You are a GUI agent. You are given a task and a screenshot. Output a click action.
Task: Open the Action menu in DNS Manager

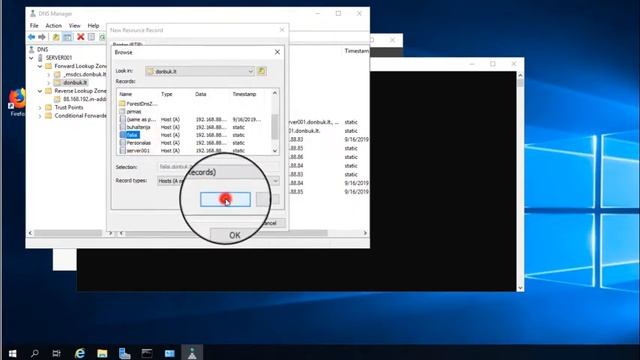pyautogui.click(x=53, y=26)
